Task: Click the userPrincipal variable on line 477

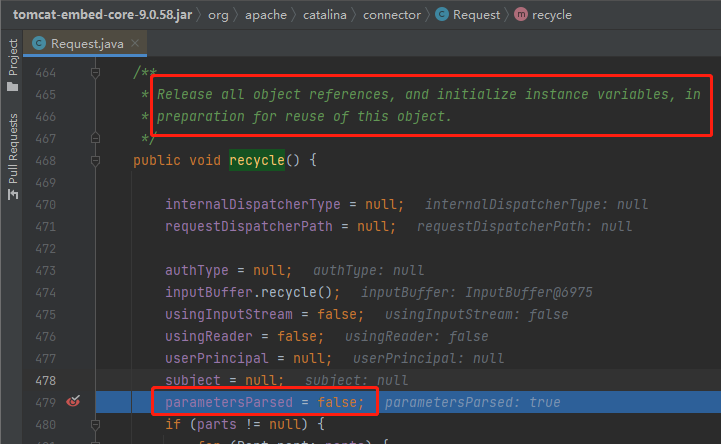Action: (217, 358)
